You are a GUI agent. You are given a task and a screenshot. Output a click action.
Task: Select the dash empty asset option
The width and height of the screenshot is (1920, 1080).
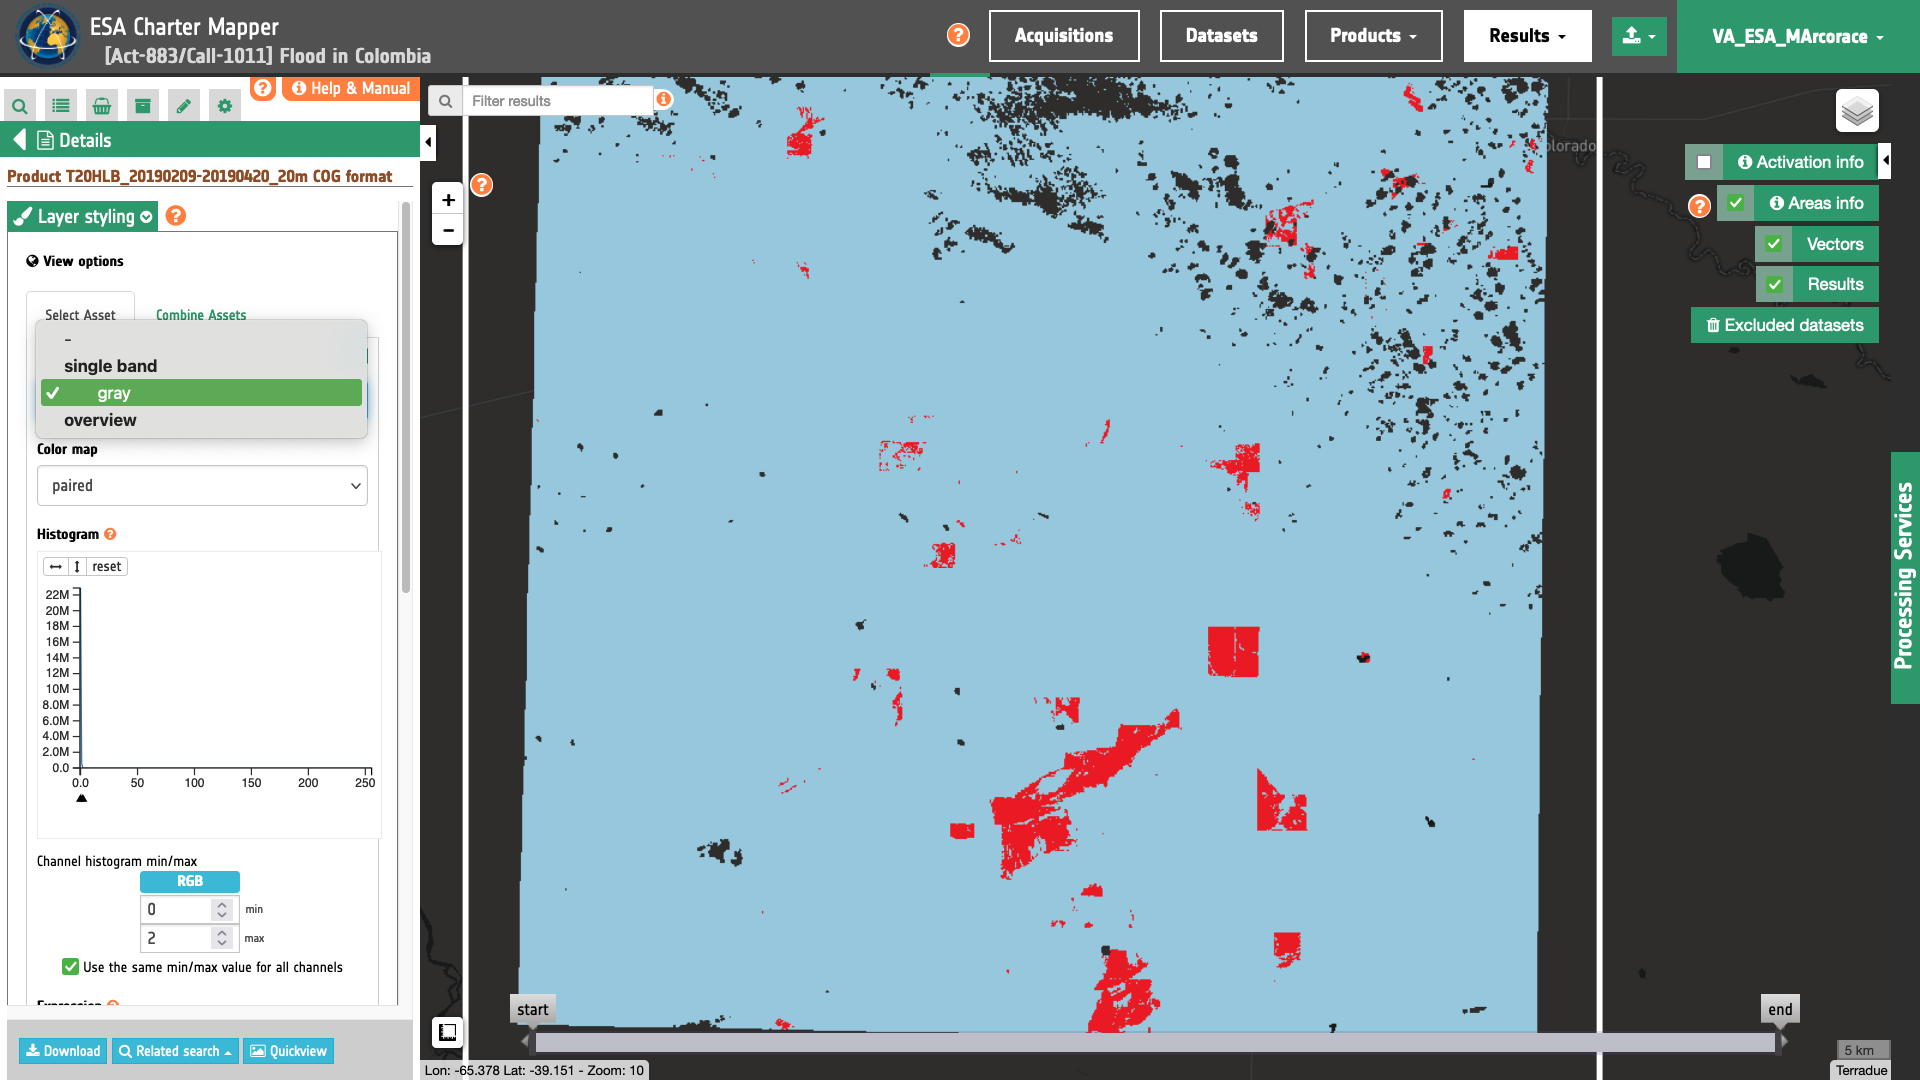click(201, 339)
